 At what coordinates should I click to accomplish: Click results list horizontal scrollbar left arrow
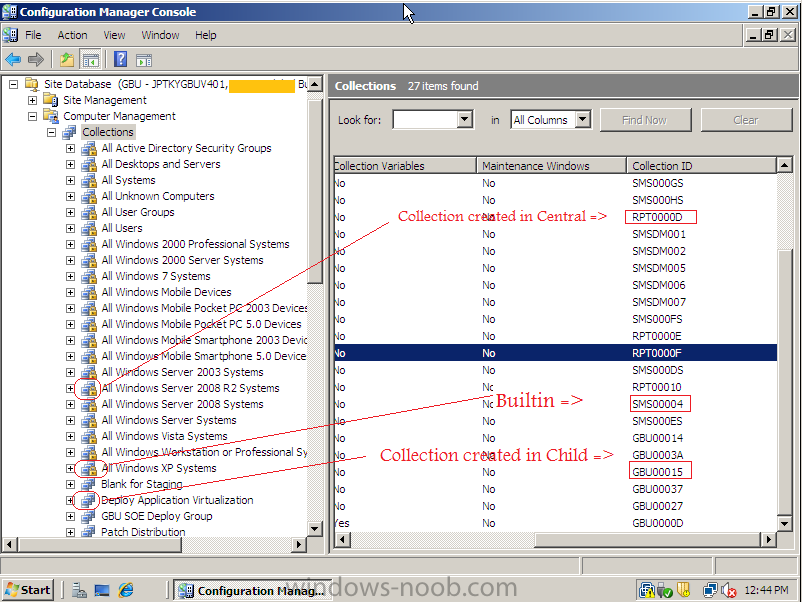click(x=342, y=540)
